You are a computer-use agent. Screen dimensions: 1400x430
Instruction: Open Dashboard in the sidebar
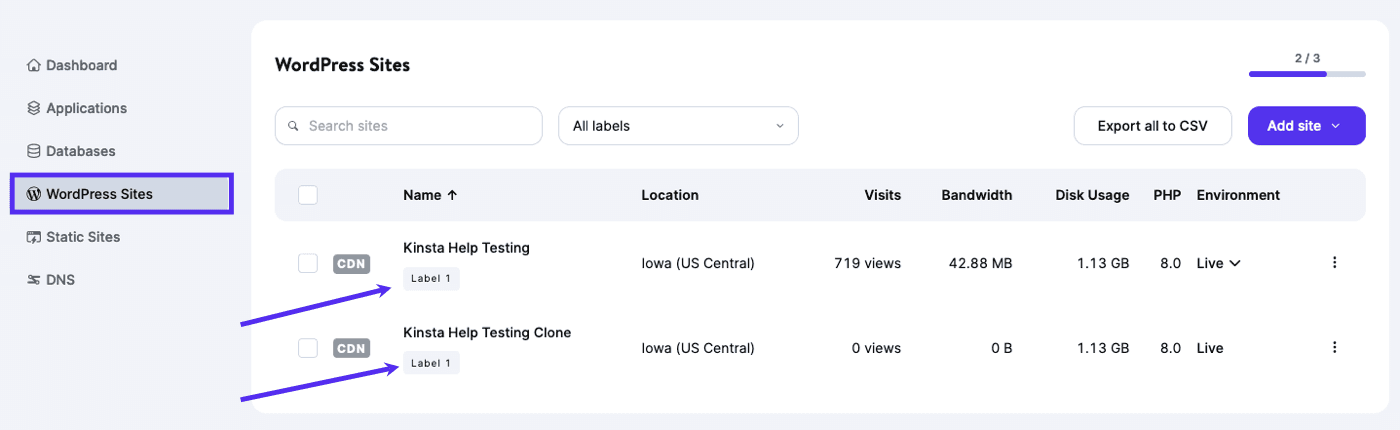(x=72, y=65)
